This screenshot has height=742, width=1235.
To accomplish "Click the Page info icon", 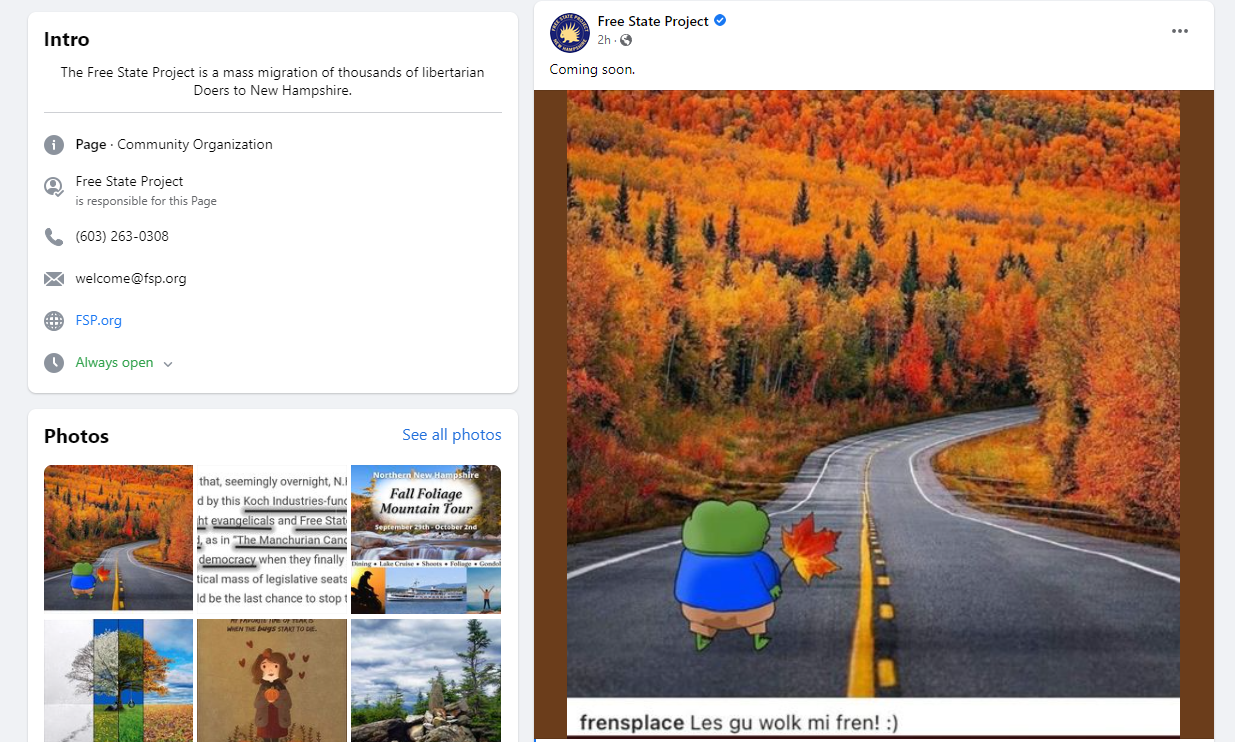I will 54,145.
